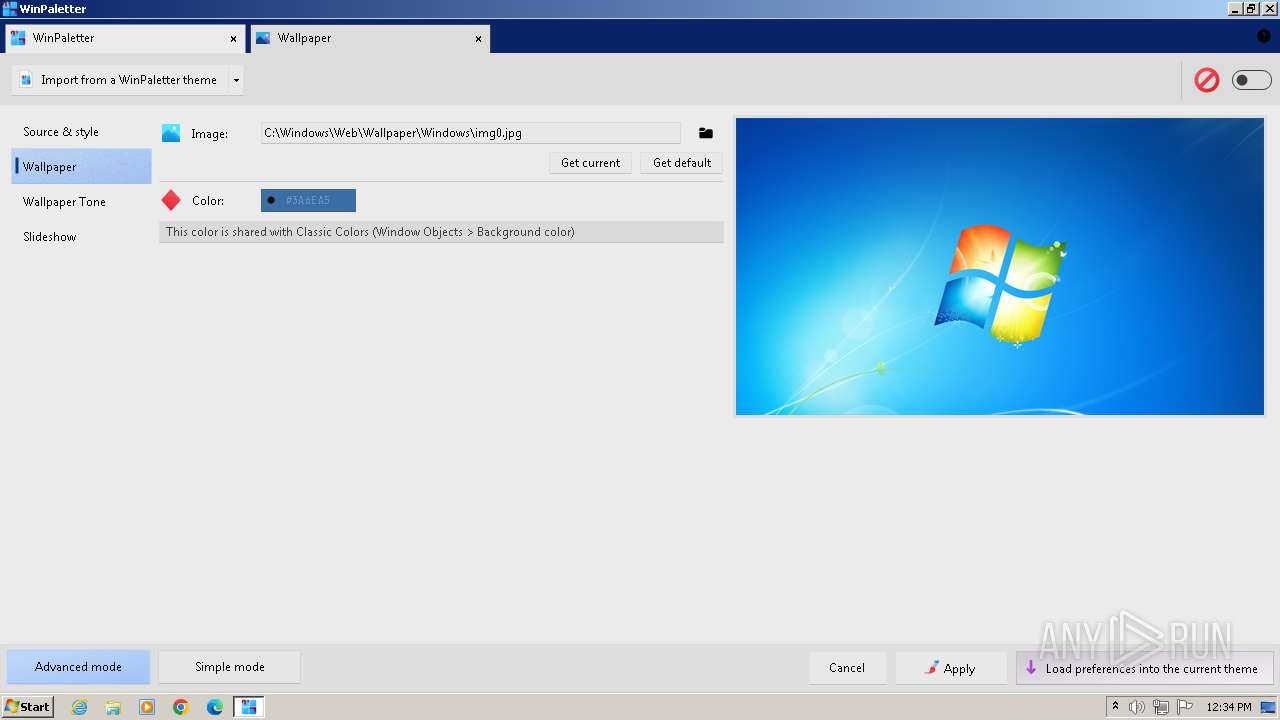Close the Wallpaper tab
The height and width of the screenshot is (720, 1280).
pyautogui.click(x=478, y=39)
